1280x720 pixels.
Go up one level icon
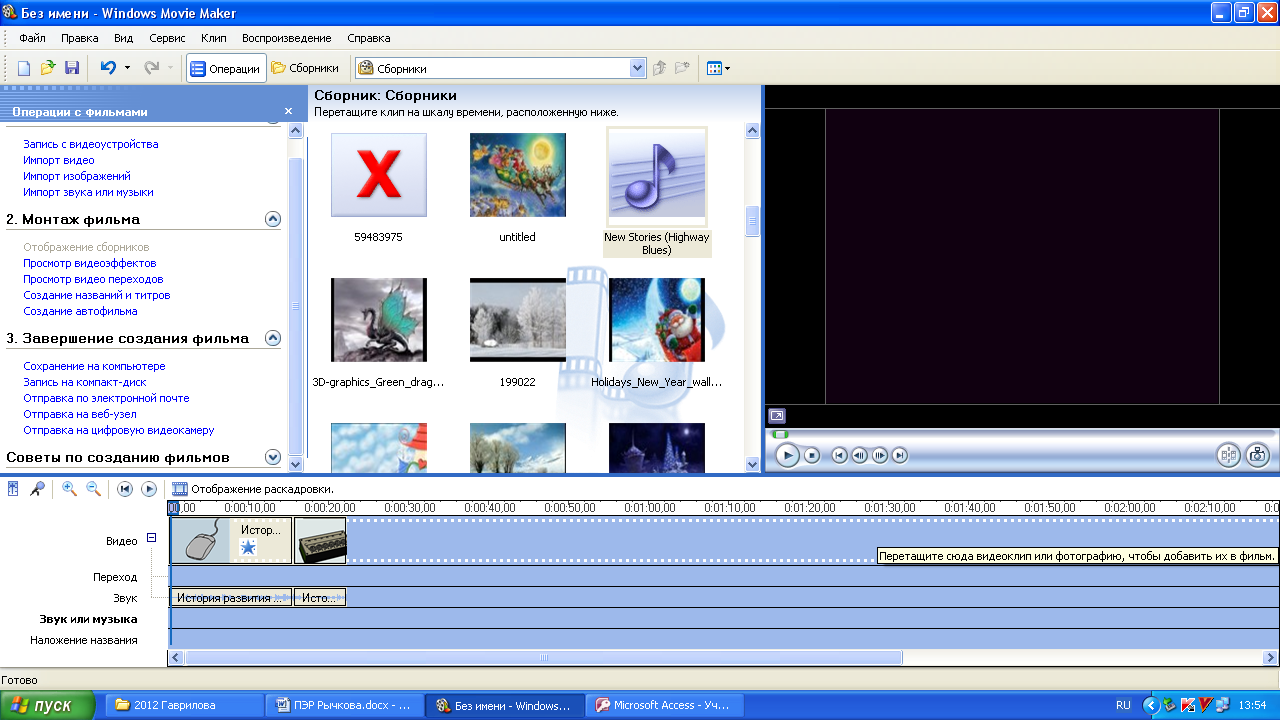point(659,68)
